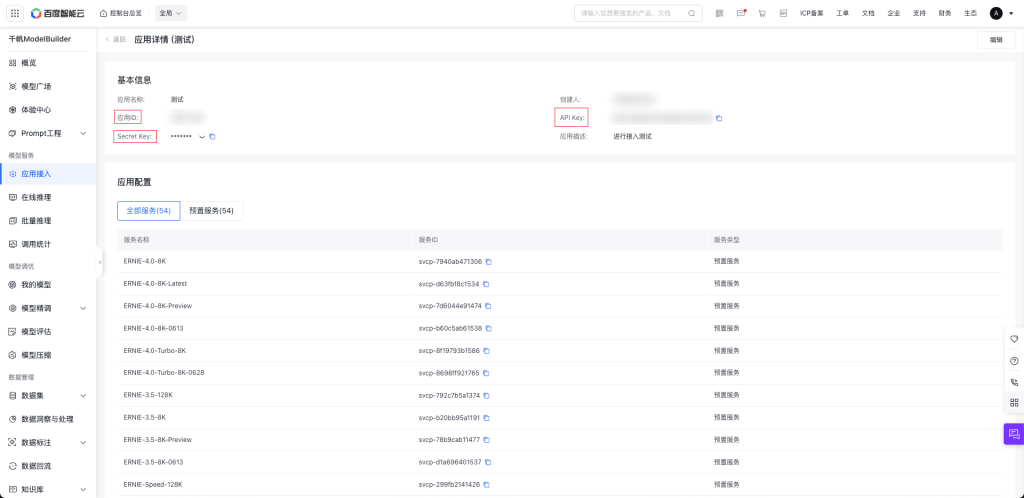
Task: Collapse the left sidebar handle
Action: tap(100, 262)
